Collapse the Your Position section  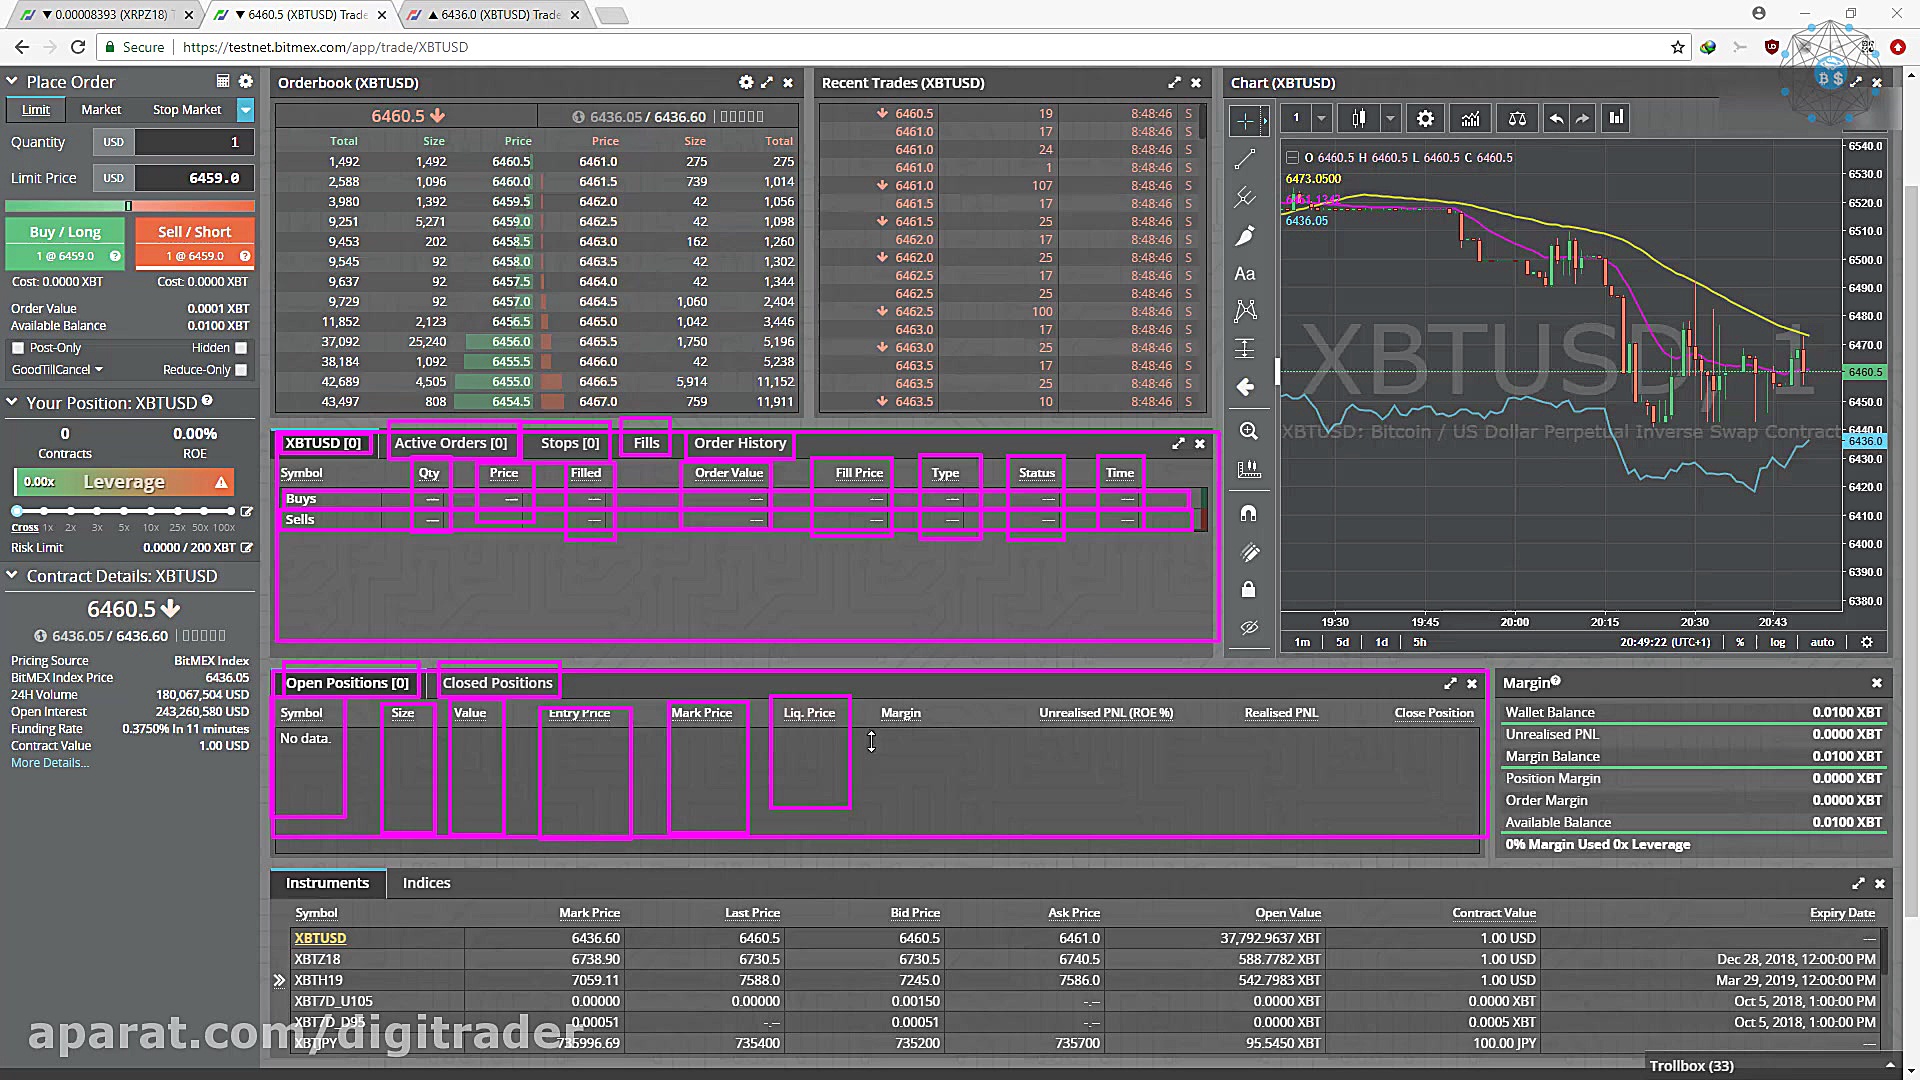12,402
